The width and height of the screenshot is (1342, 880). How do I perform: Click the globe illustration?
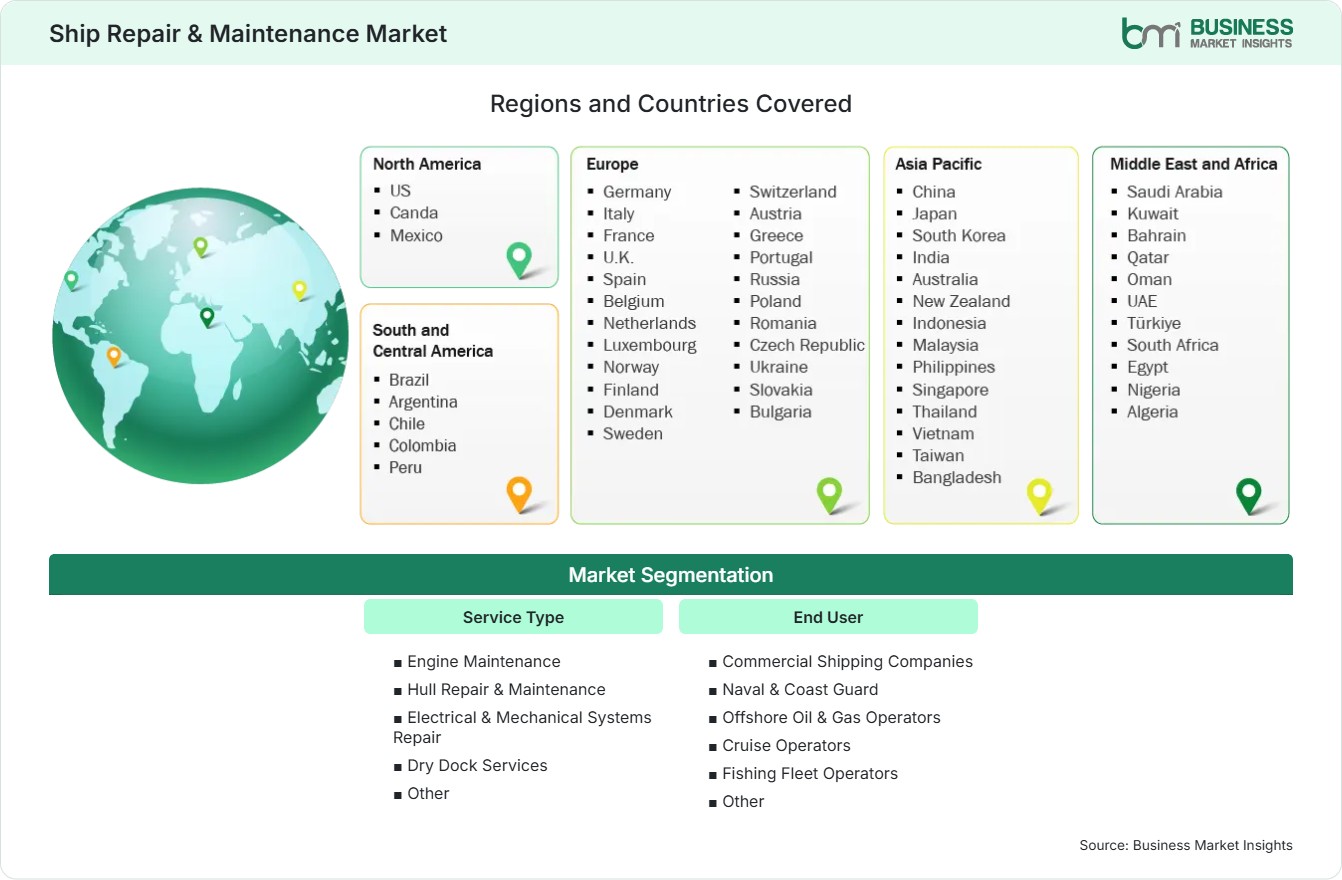pos(200,336)
